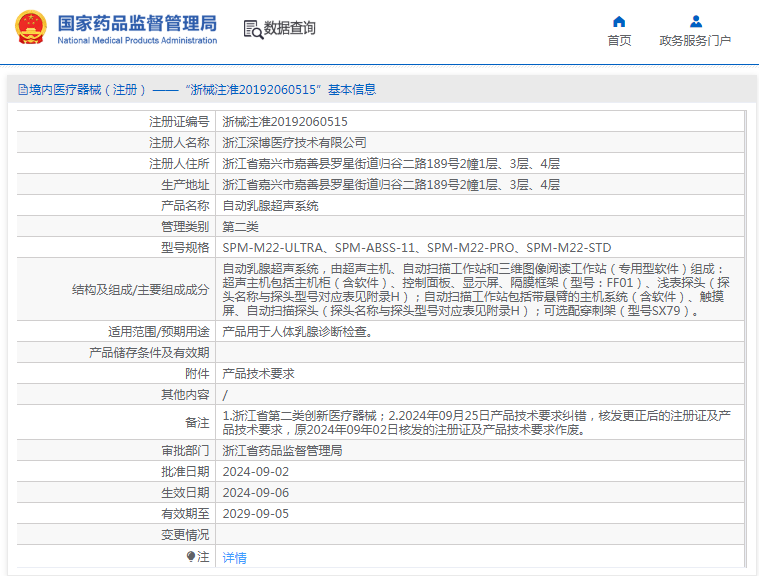Image resolution: width=759 pixels, height=576 pixels.
Task: Select the 生产地址 address value
Action: click(391, 184)
